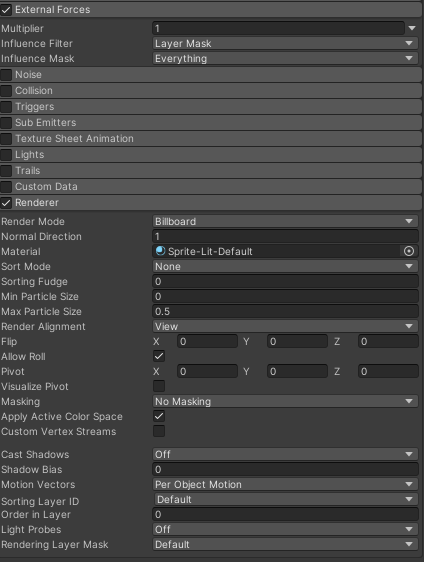Expand the Triggers module header
This screenshot has width=424, height=562.
(x=211, y=106)
